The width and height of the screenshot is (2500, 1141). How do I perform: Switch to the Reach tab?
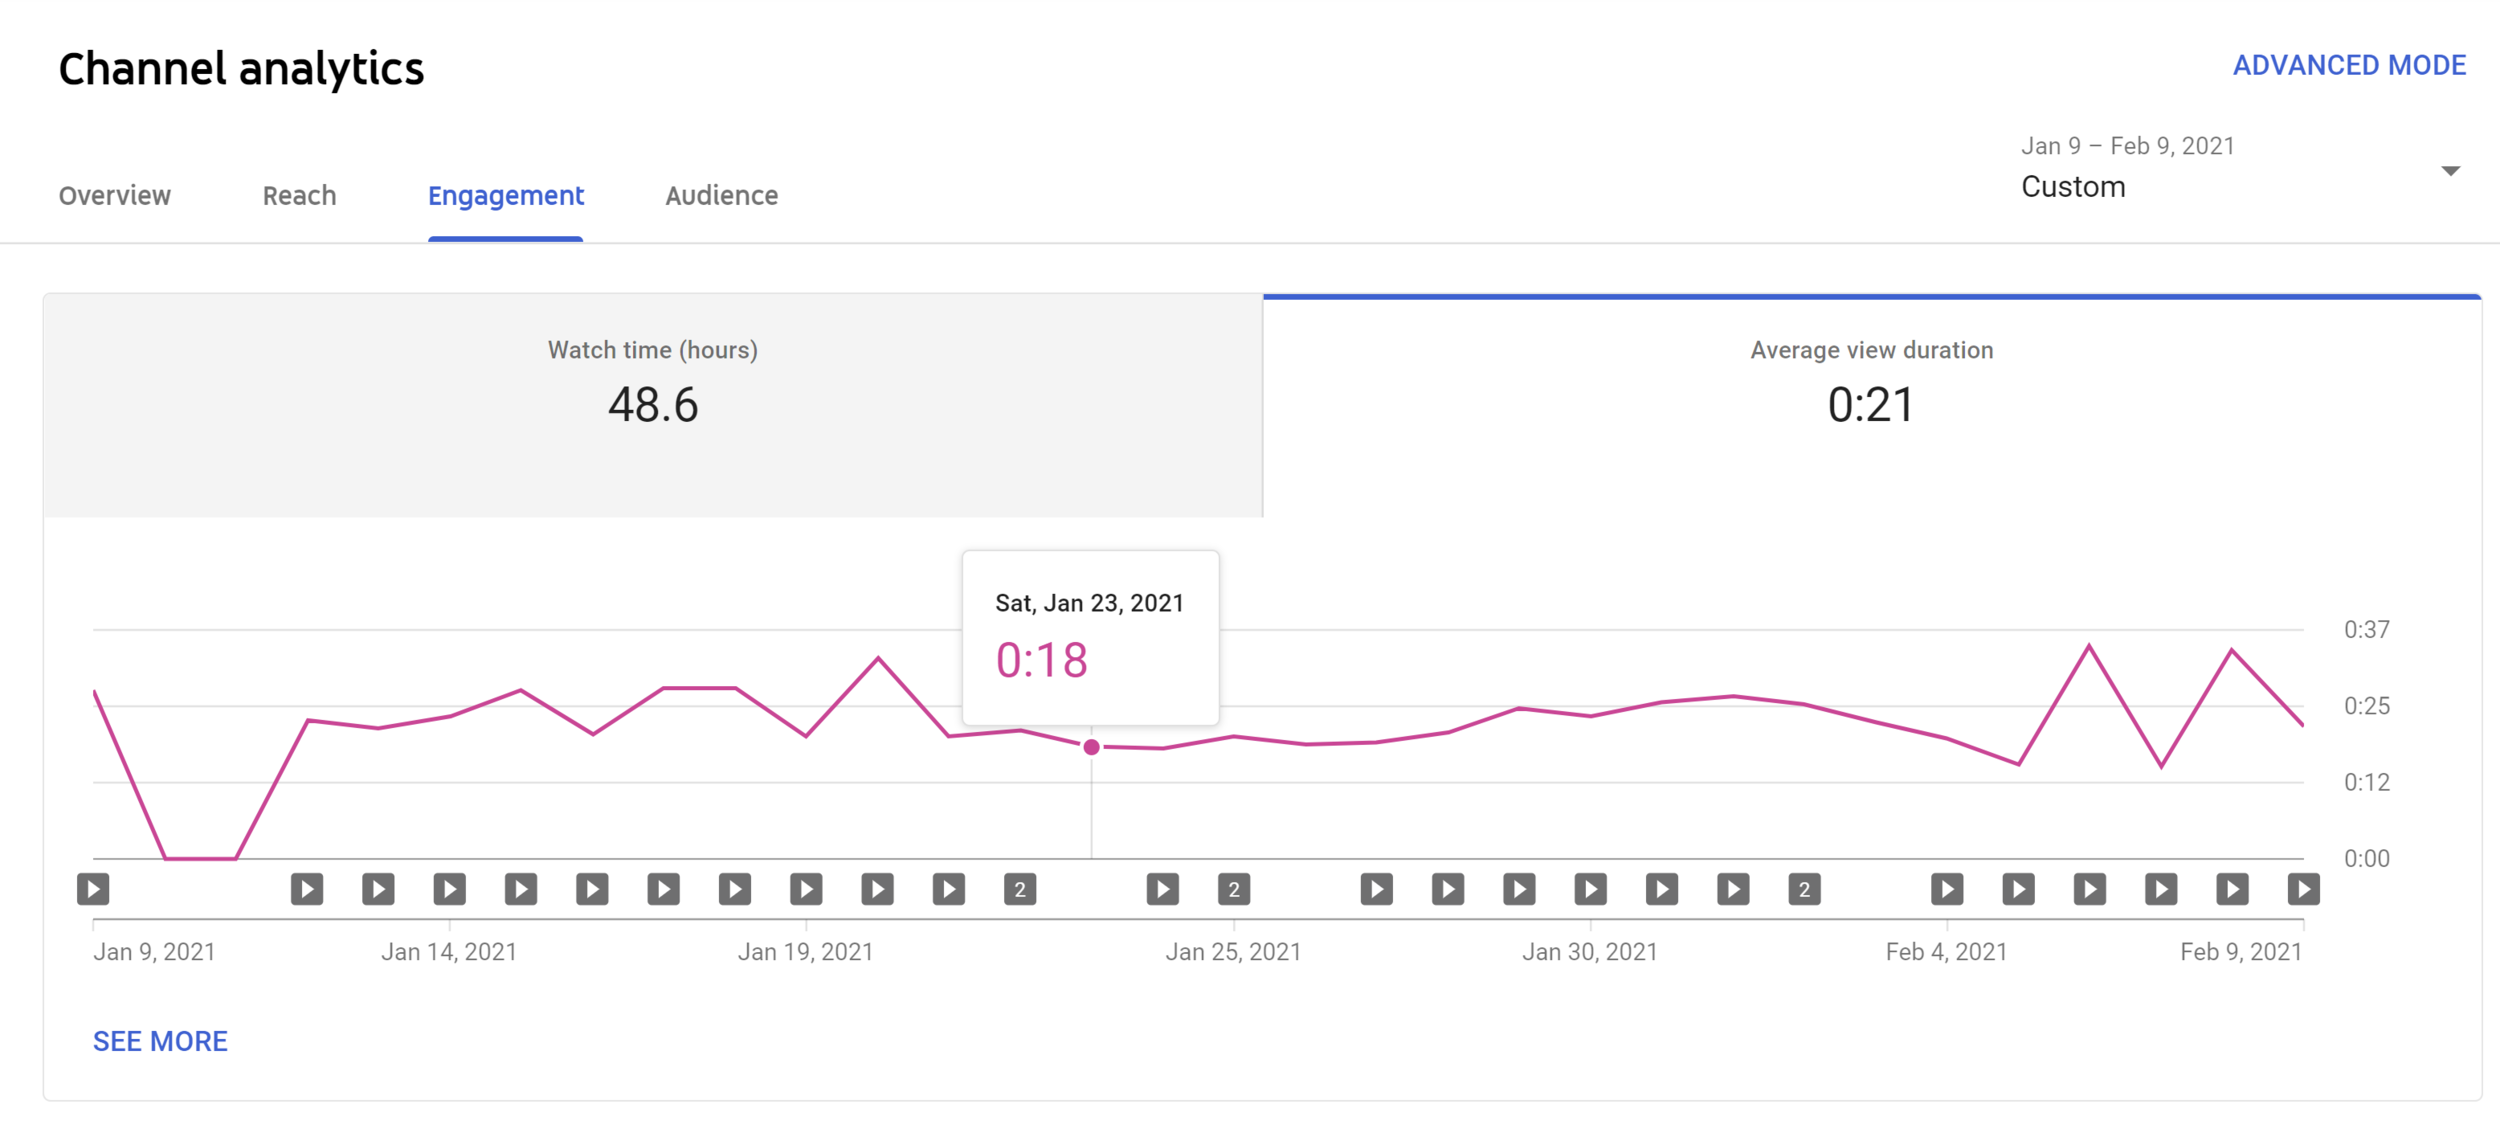pyautogui.click(x=299, y=195)
